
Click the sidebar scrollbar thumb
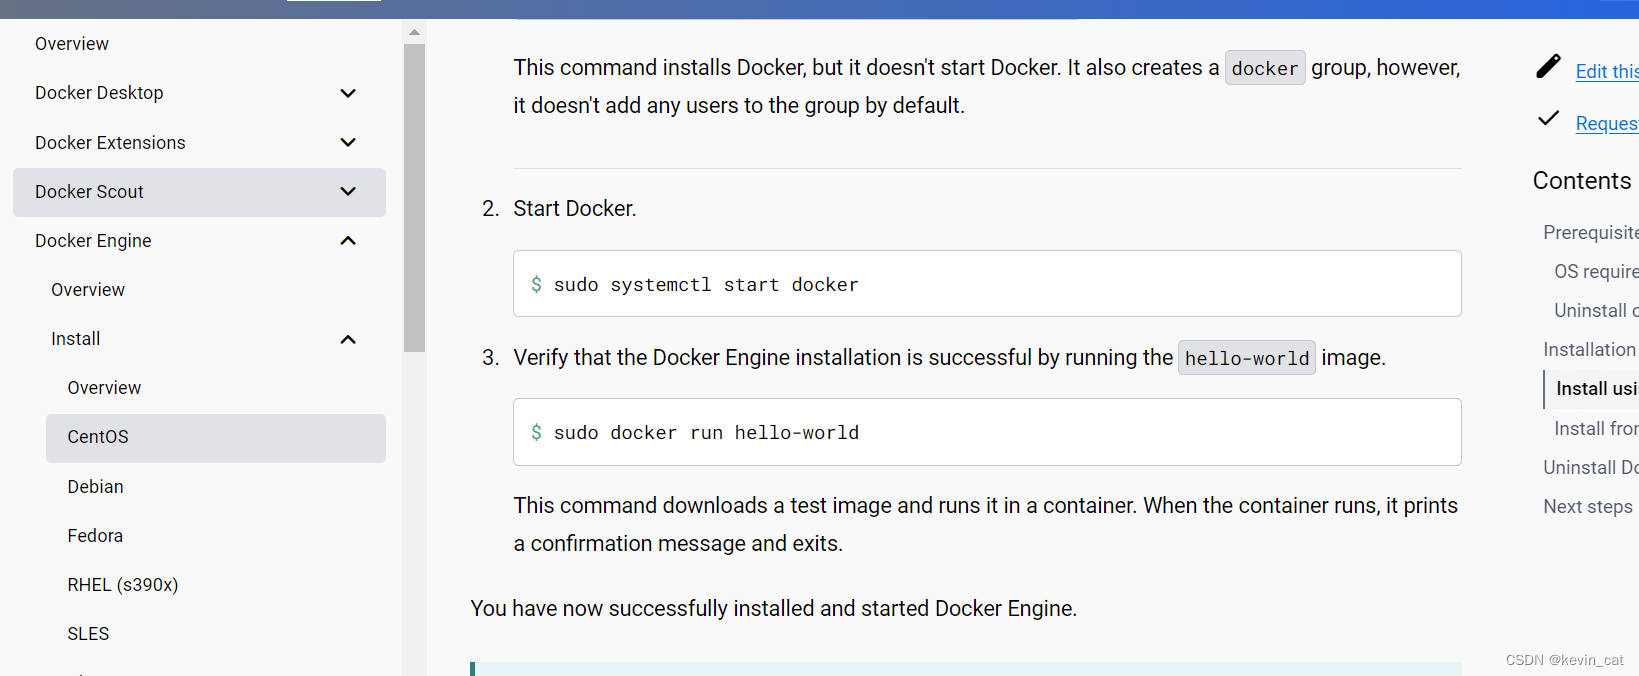point(414,197)
